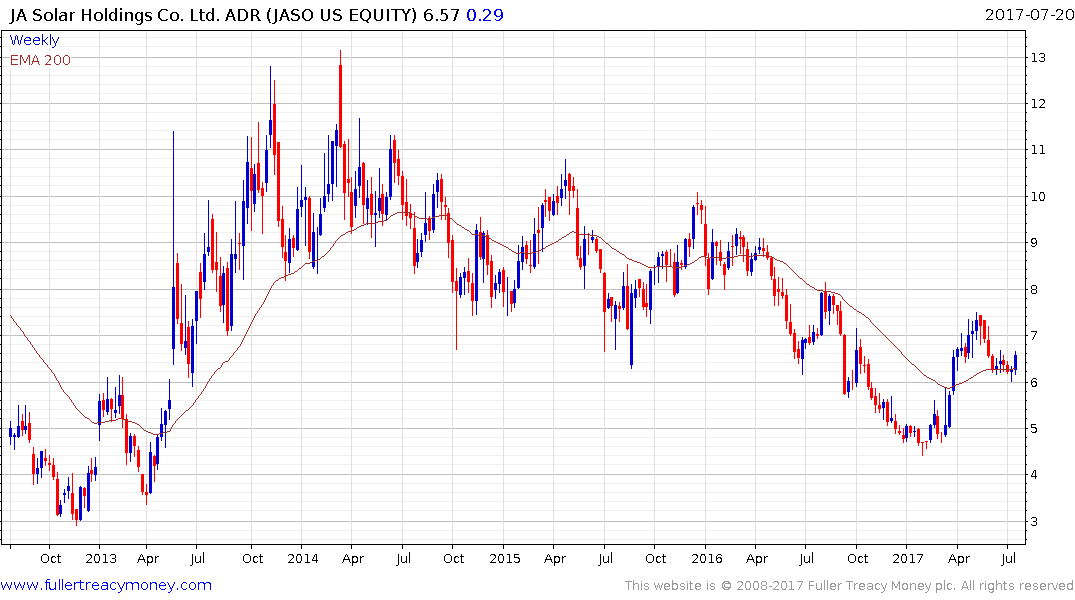
Task: Select the price change value 0.29
Action: (x=485, y=14)
